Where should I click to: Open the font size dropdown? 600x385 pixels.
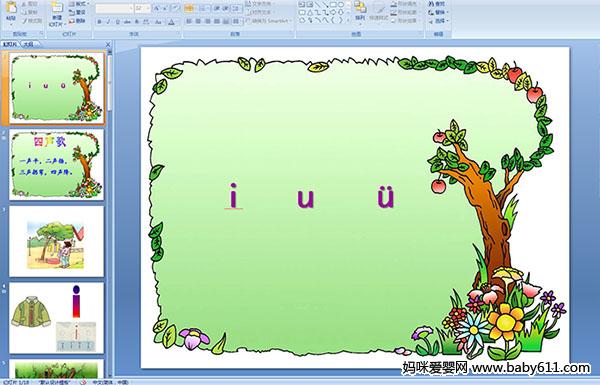(148, 8)
